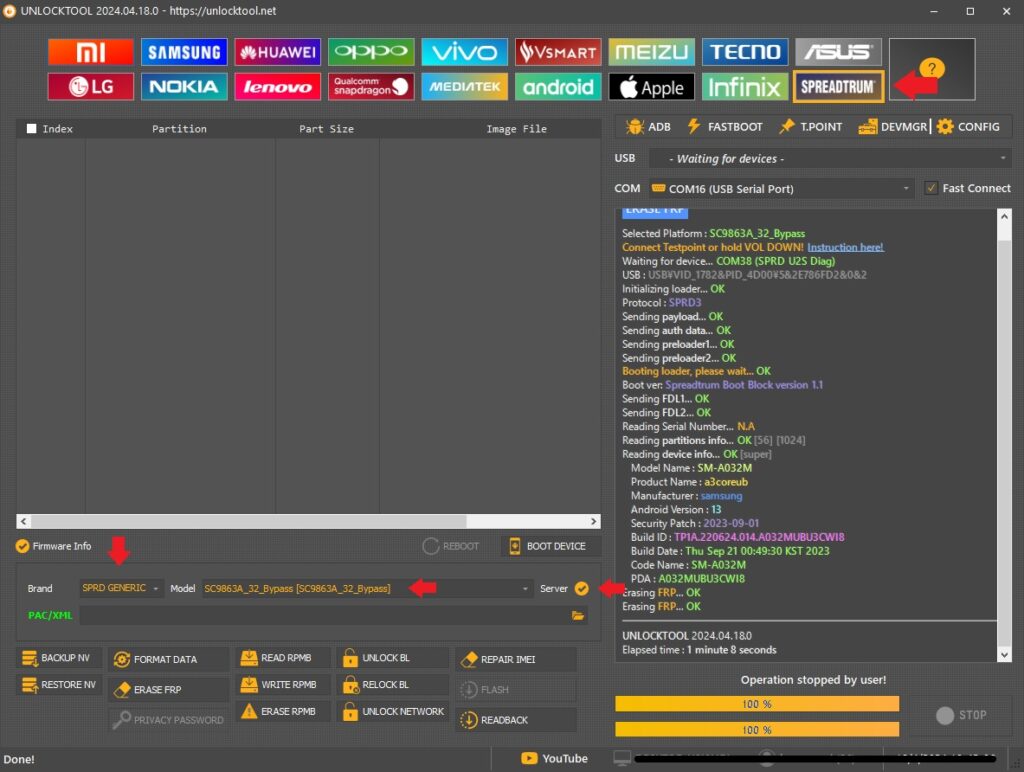Toggle the Index select-all checkbox
Viewport: 1024px width, 772px height.
pos(32,129)
